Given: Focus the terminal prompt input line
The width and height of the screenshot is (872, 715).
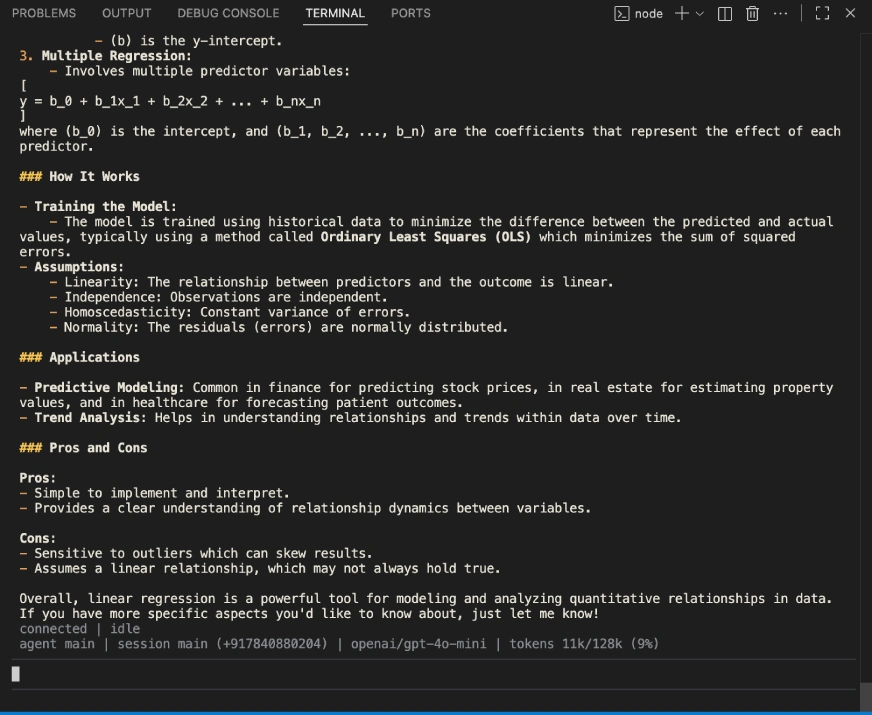Looking at the screenshot, I should pyautogui.click(x=400, y=674).
